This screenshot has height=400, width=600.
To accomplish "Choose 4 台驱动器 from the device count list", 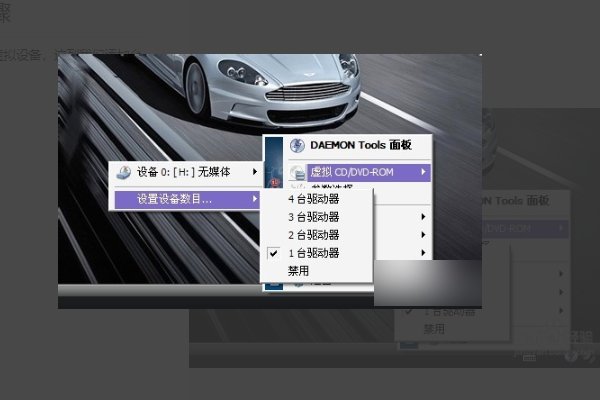I will (316, 199).
